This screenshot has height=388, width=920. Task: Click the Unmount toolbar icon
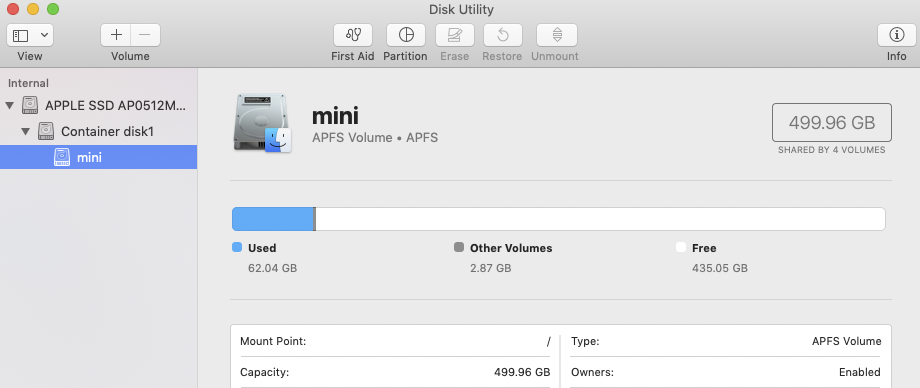click(x=557, y=35)
